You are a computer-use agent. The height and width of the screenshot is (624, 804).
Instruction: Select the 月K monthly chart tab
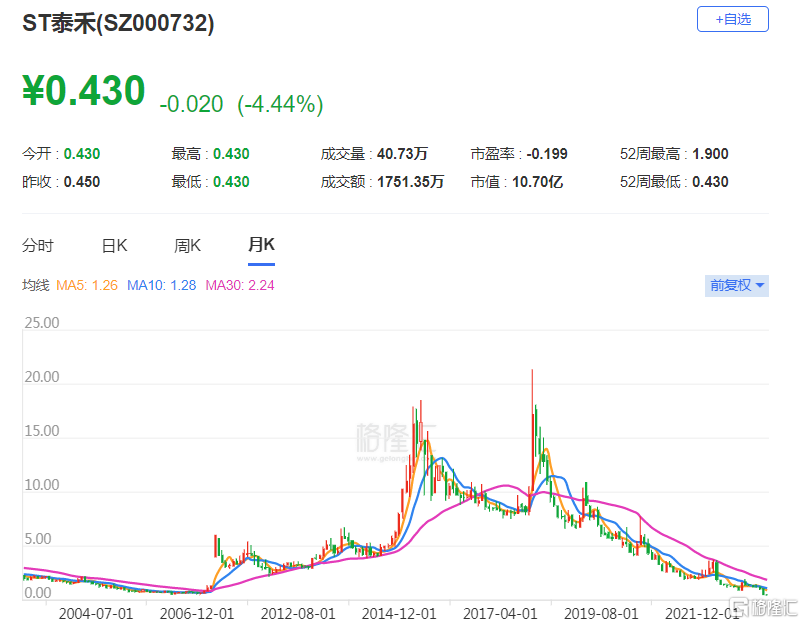pyautogui.click(x=261, y=245)
